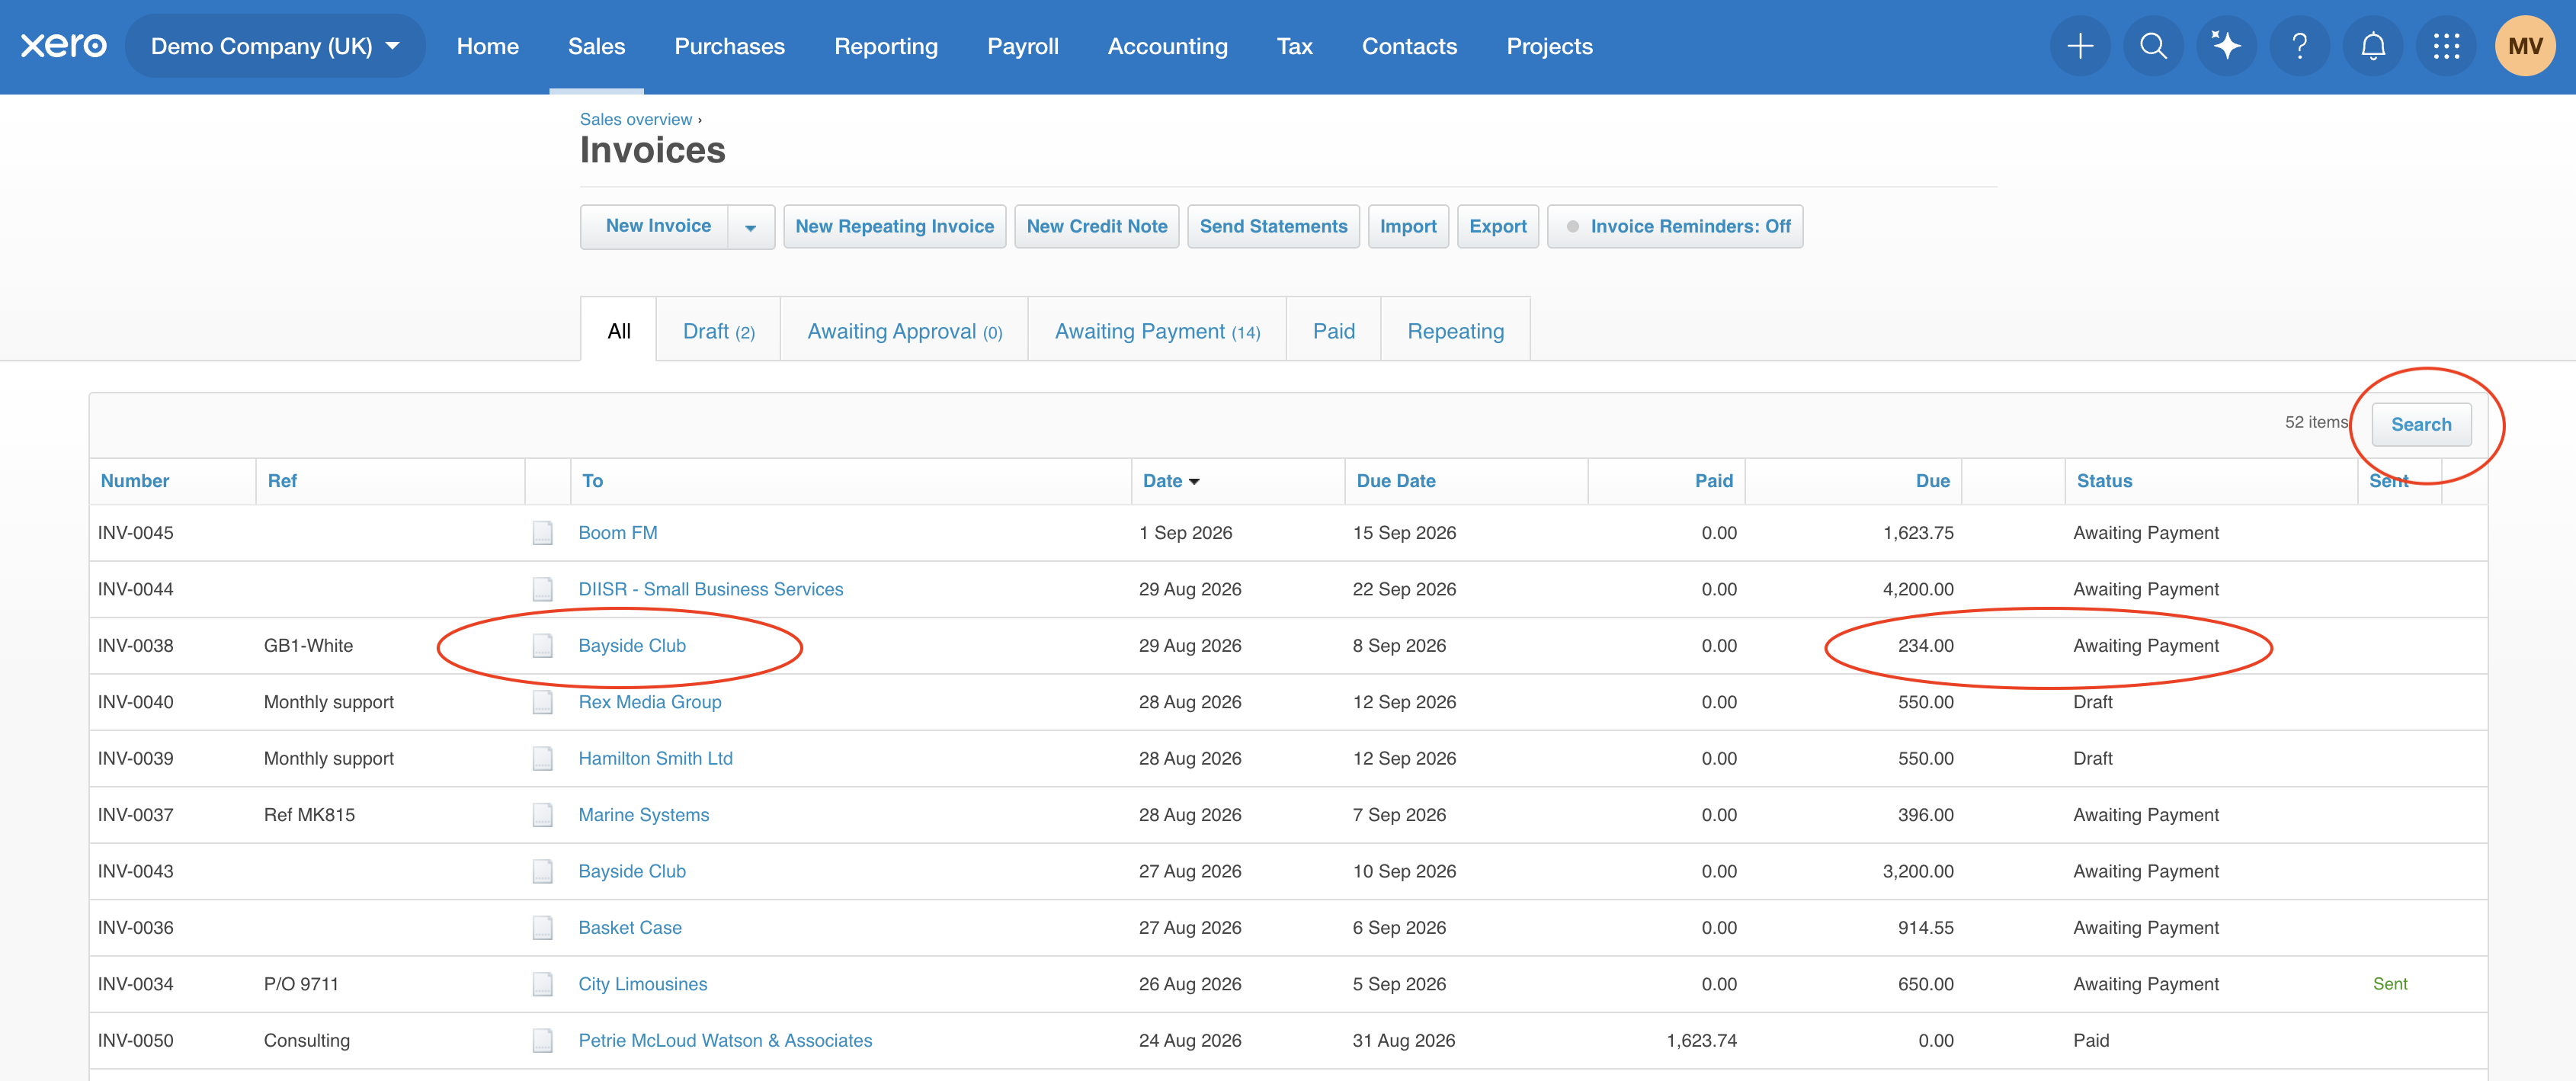The width and height of the screenshot is (2576, 1081).
Task: Open the Sales menu
Action: tap(596, 46)
